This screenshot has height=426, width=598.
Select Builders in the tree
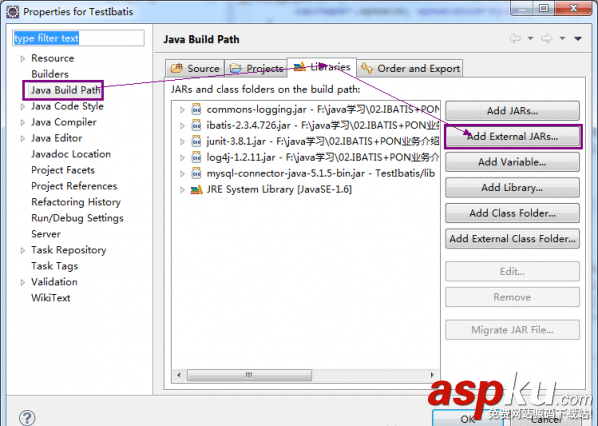(x=50, y=74)
